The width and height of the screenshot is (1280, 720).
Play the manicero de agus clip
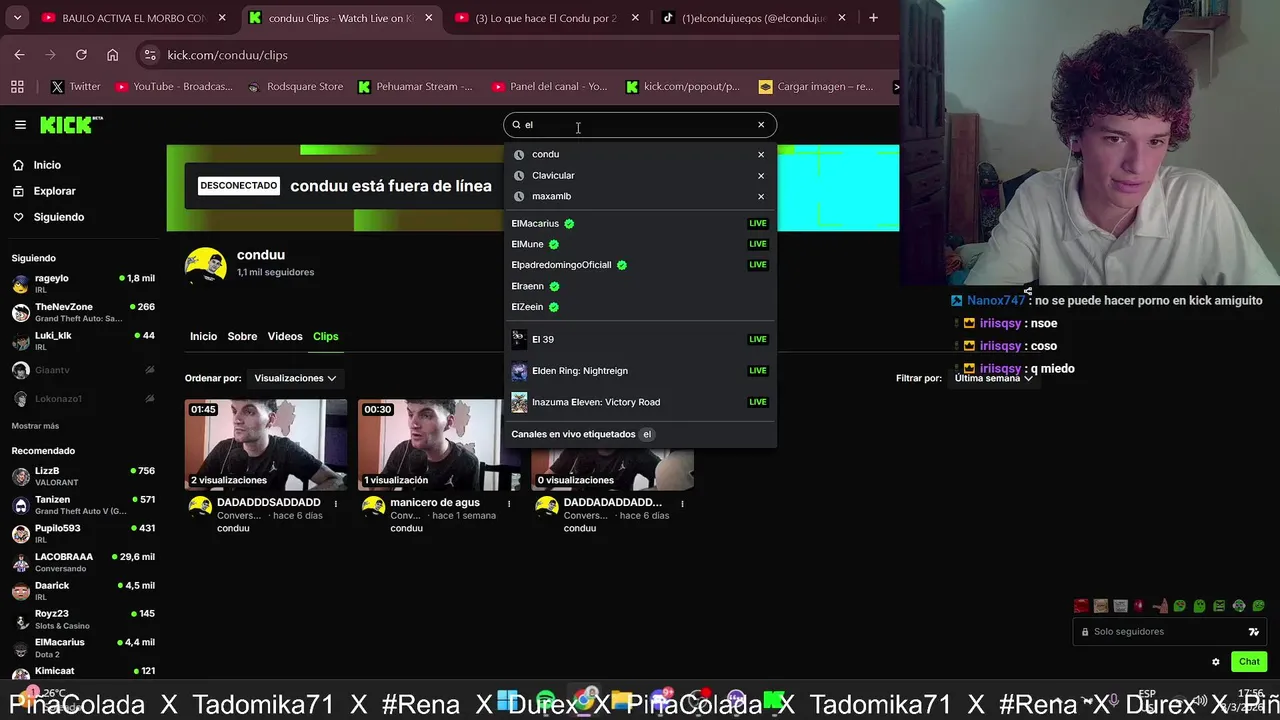(x=439, y=445)
